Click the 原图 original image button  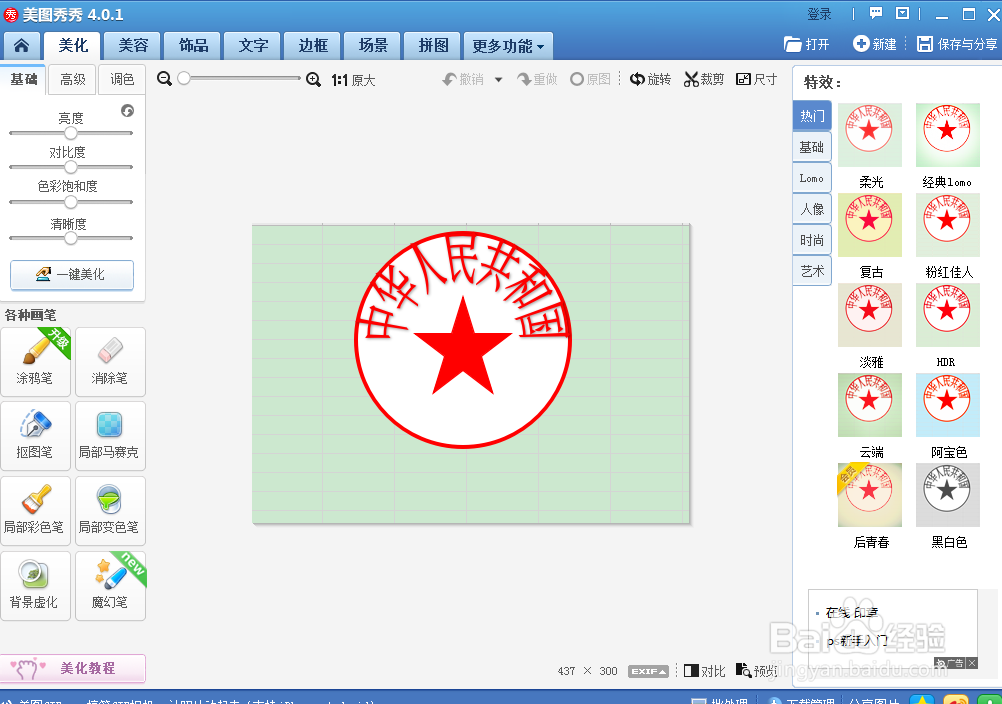[x=590, y=79]
